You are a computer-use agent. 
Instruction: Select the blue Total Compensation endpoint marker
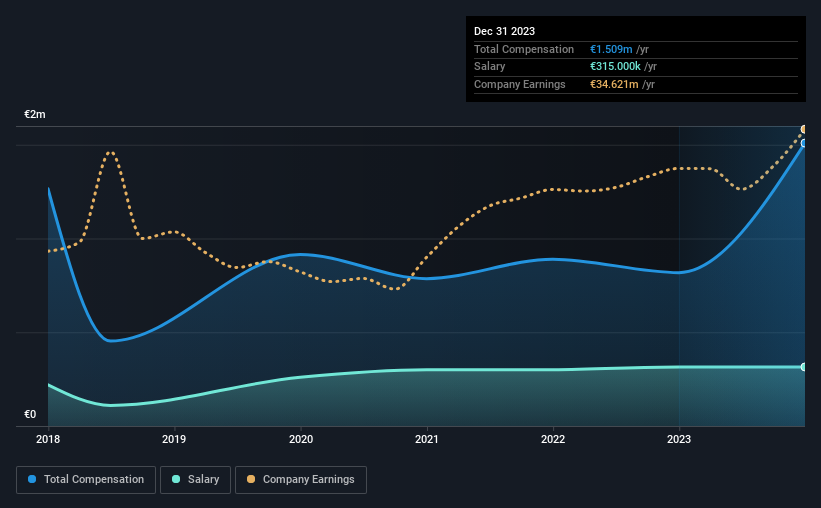coord(803,143)
